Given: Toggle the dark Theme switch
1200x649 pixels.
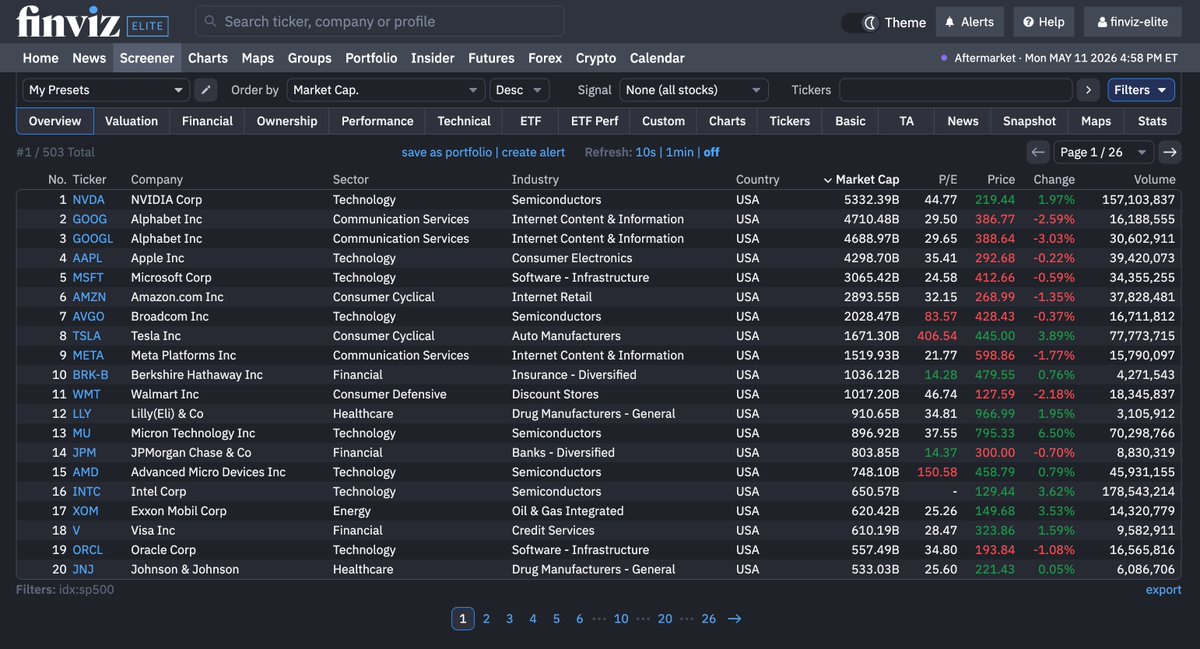Looking at the screenshot, I should tap(859, 22).
